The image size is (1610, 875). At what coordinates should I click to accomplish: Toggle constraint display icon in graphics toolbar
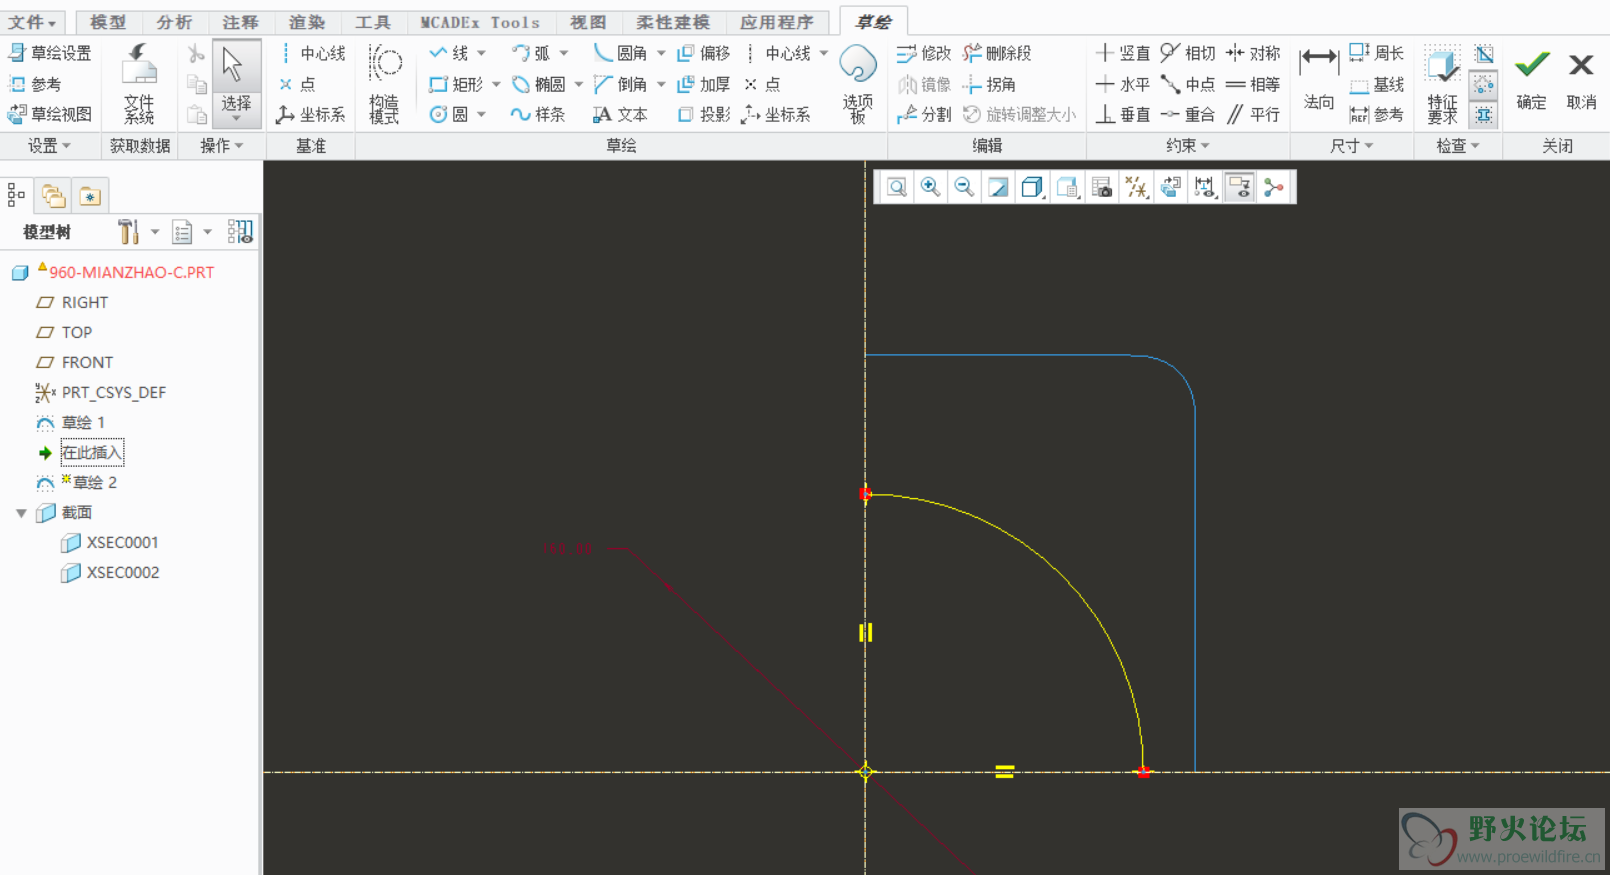pyautogui.click(x=1239, y=187)
